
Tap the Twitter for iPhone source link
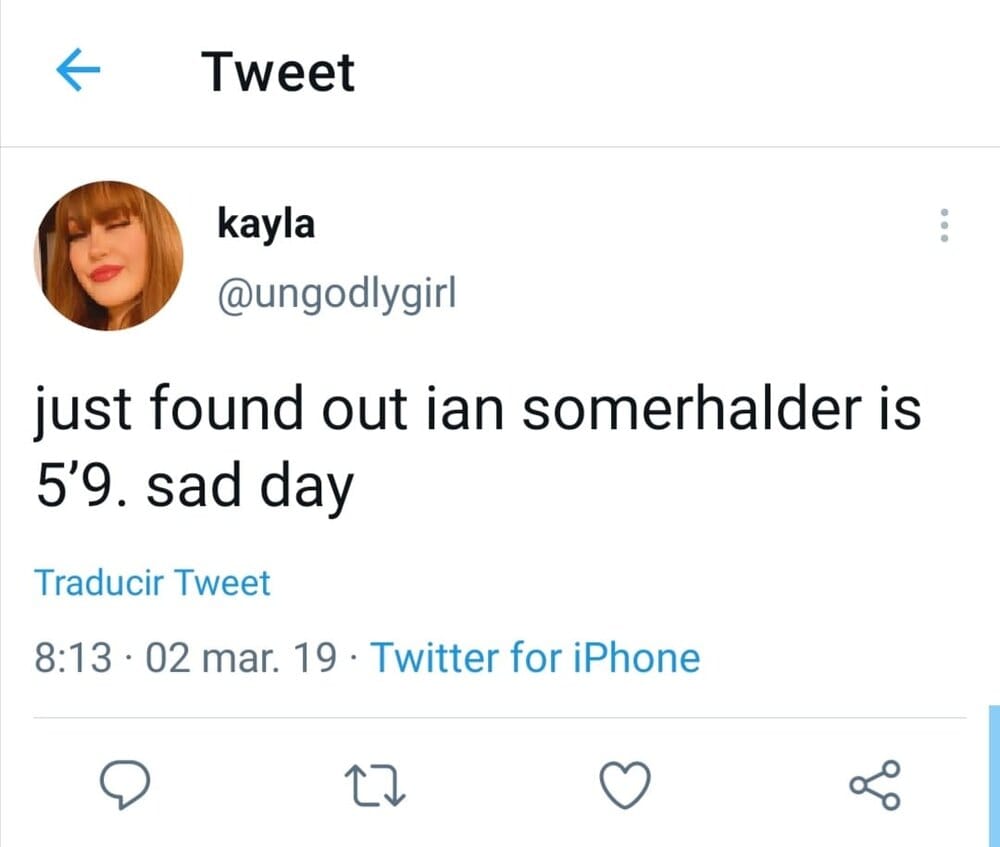coord(535,658)
